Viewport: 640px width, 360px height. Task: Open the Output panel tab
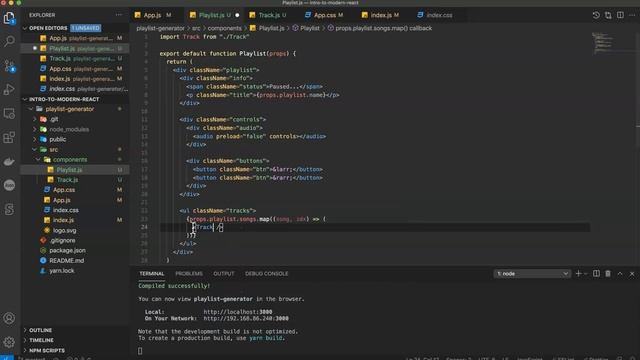tap(224, 273)
